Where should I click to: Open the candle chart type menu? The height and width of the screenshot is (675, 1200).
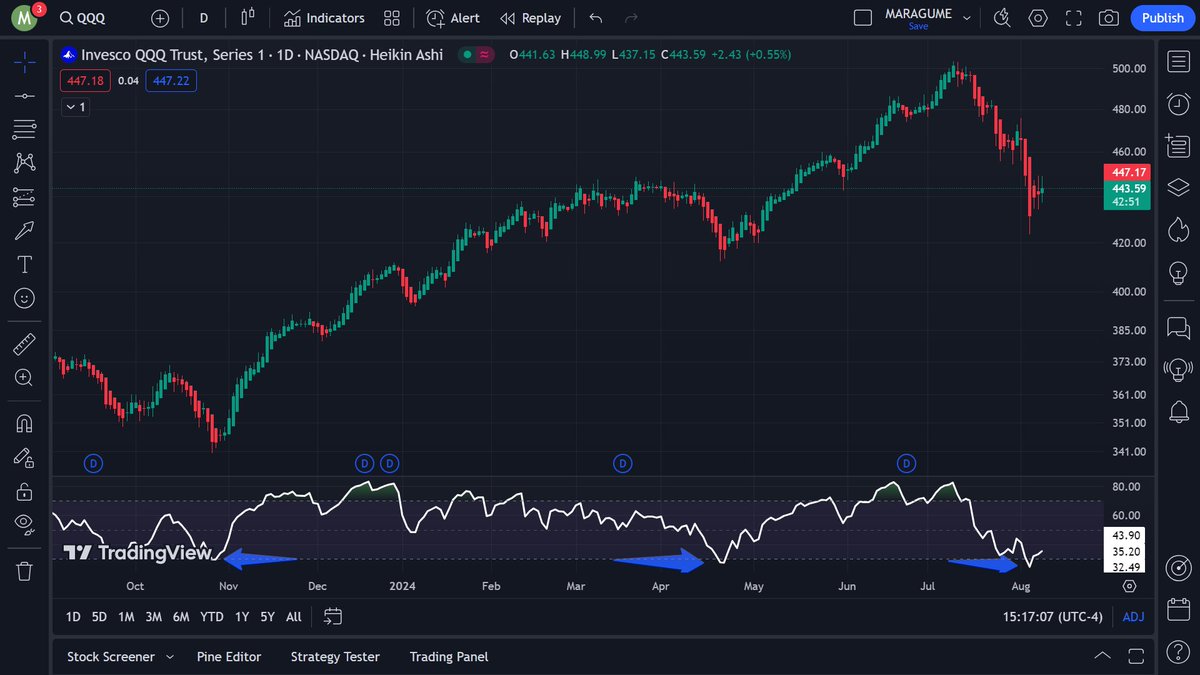249,18
